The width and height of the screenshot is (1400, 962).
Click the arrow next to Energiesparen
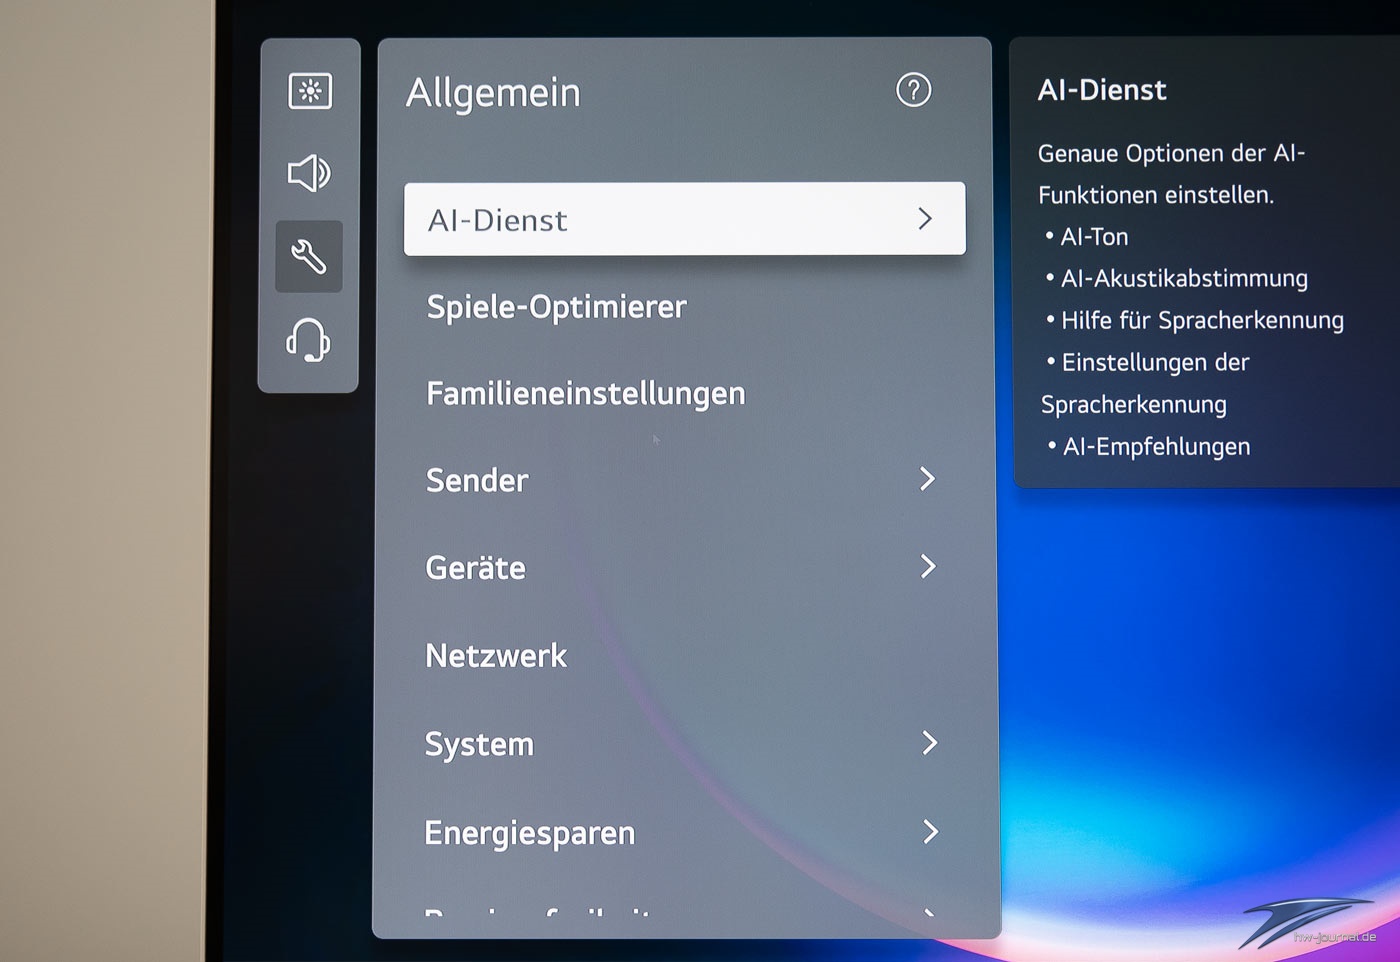click(x=930, y=831)
